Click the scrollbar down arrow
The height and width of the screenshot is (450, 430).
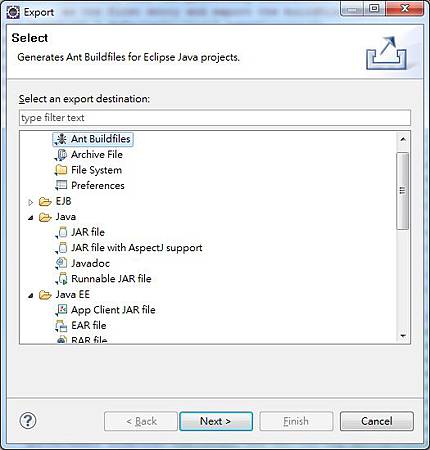[x=403, y=336]
